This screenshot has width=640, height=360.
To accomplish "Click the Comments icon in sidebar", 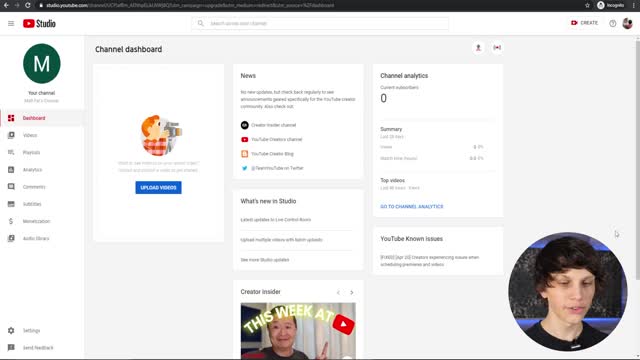I will click(x=11, y=187).
